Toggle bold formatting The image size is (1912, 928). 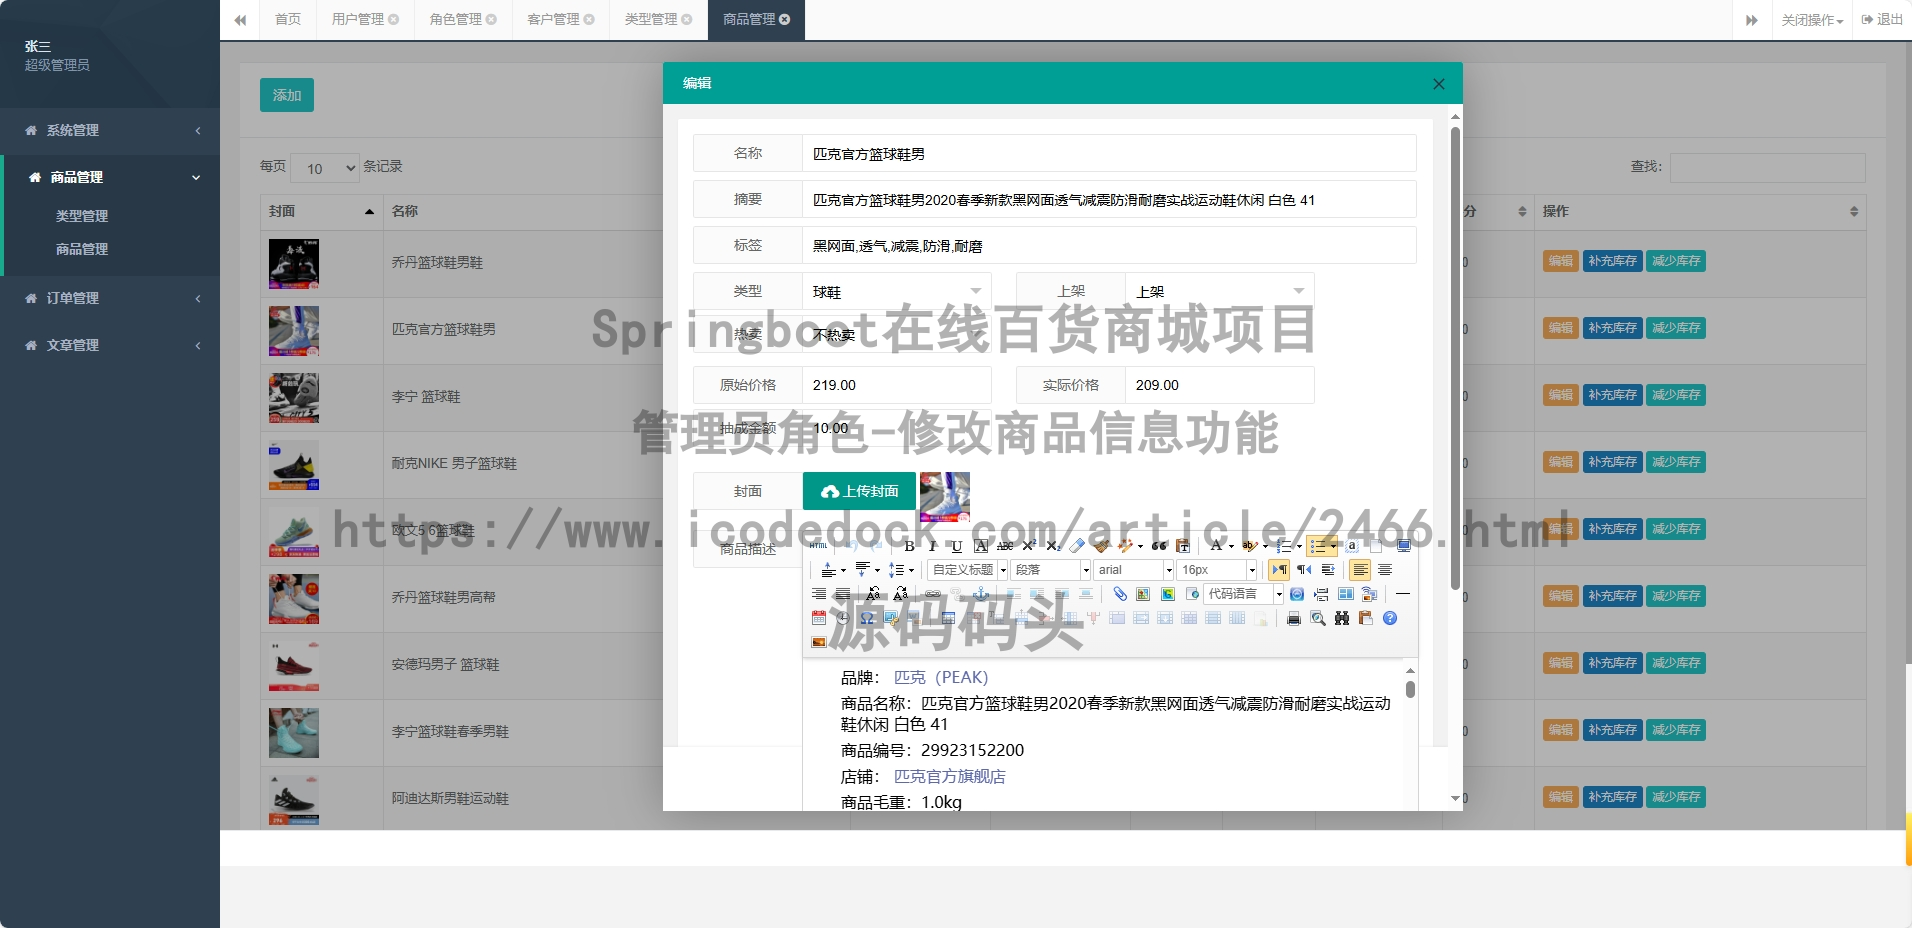909,546
